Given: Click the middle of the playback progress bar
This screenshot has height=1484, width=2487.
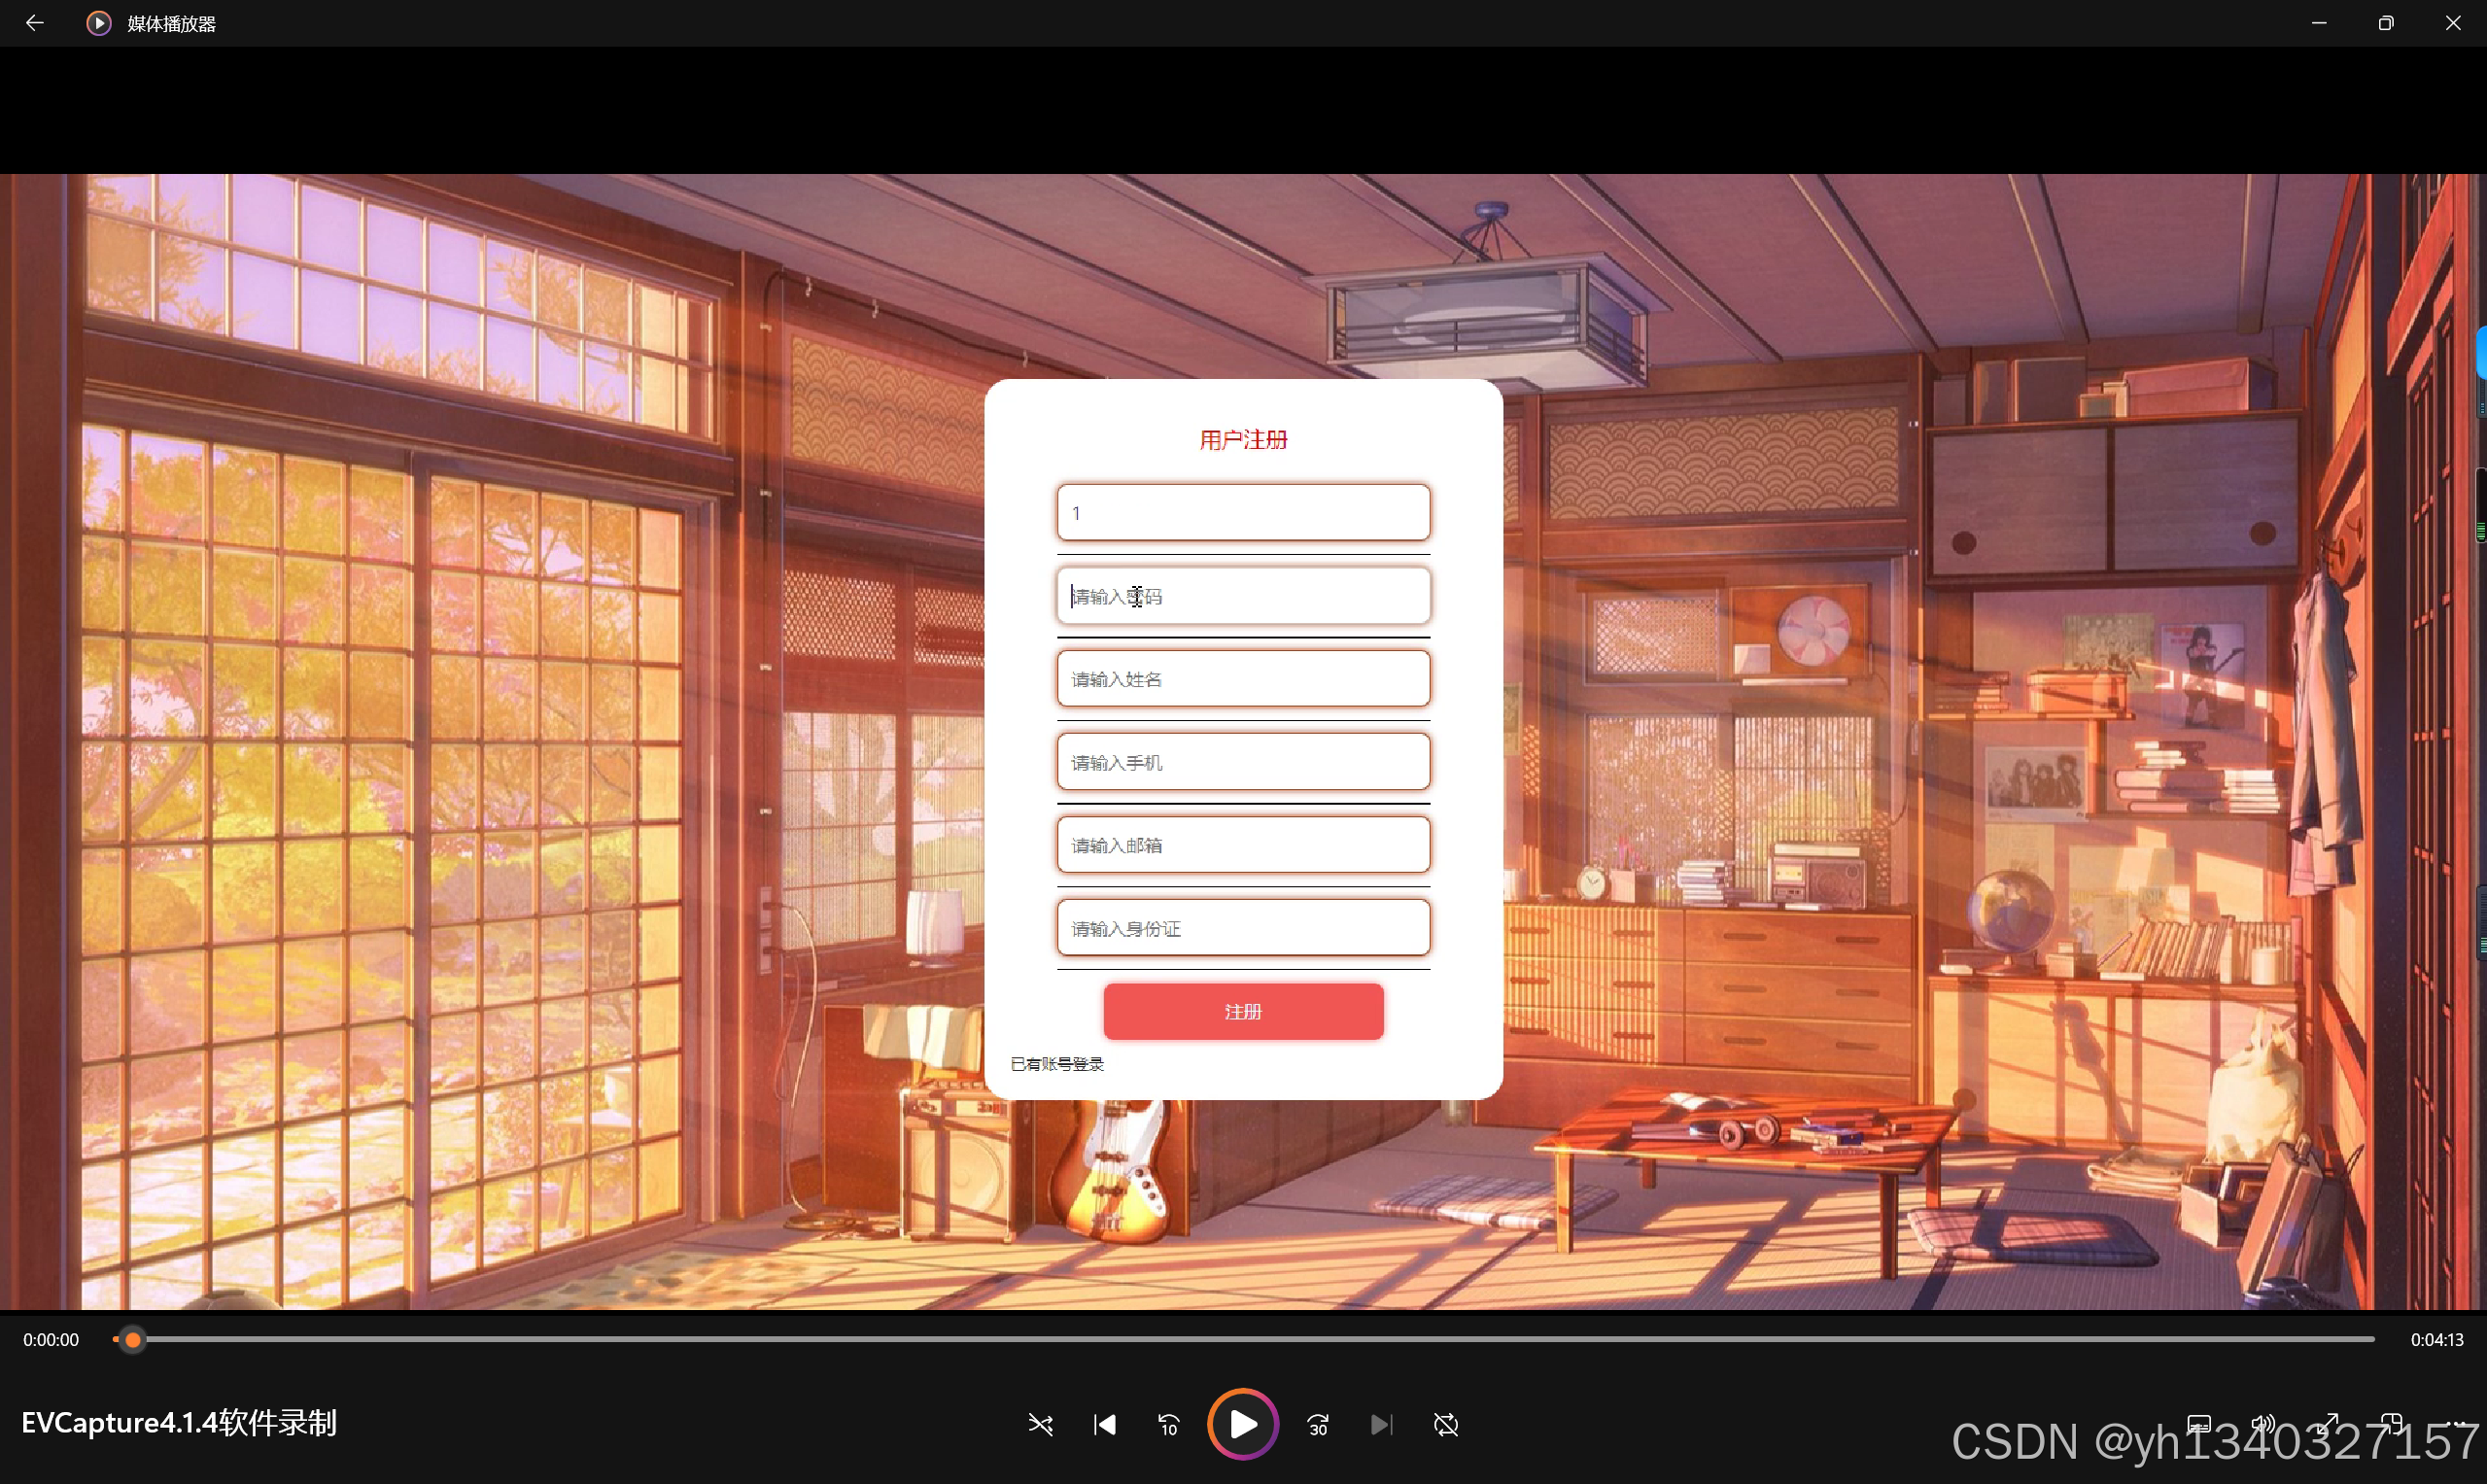Looking at the screenshot, I should click(1244, 1339).
